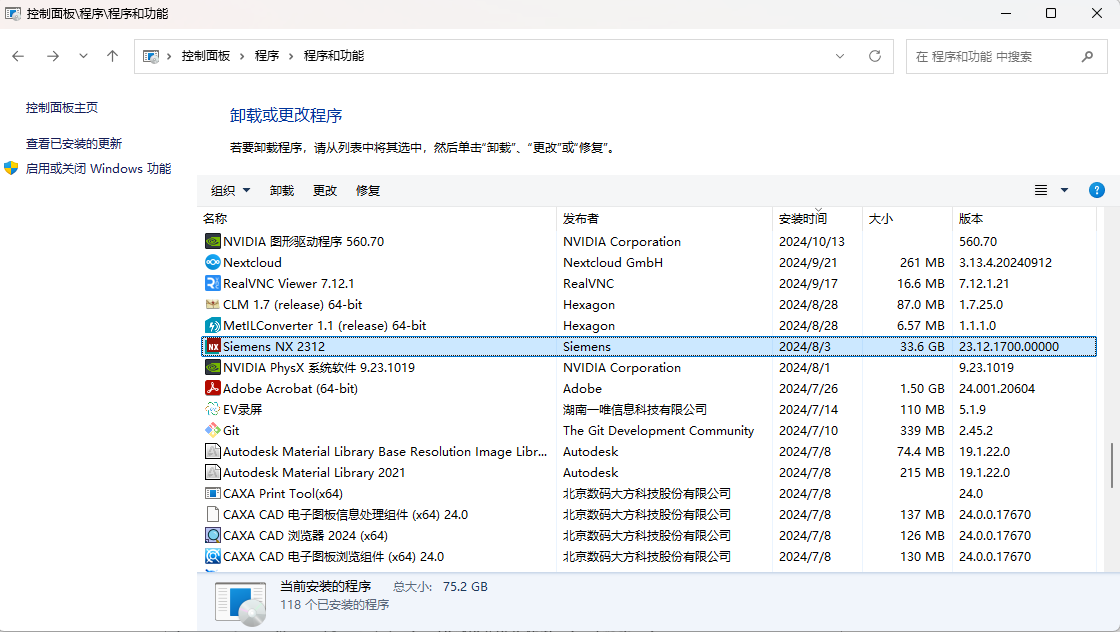
Task: Refresh the page with the refresh icon
Action: coord(873,56)
